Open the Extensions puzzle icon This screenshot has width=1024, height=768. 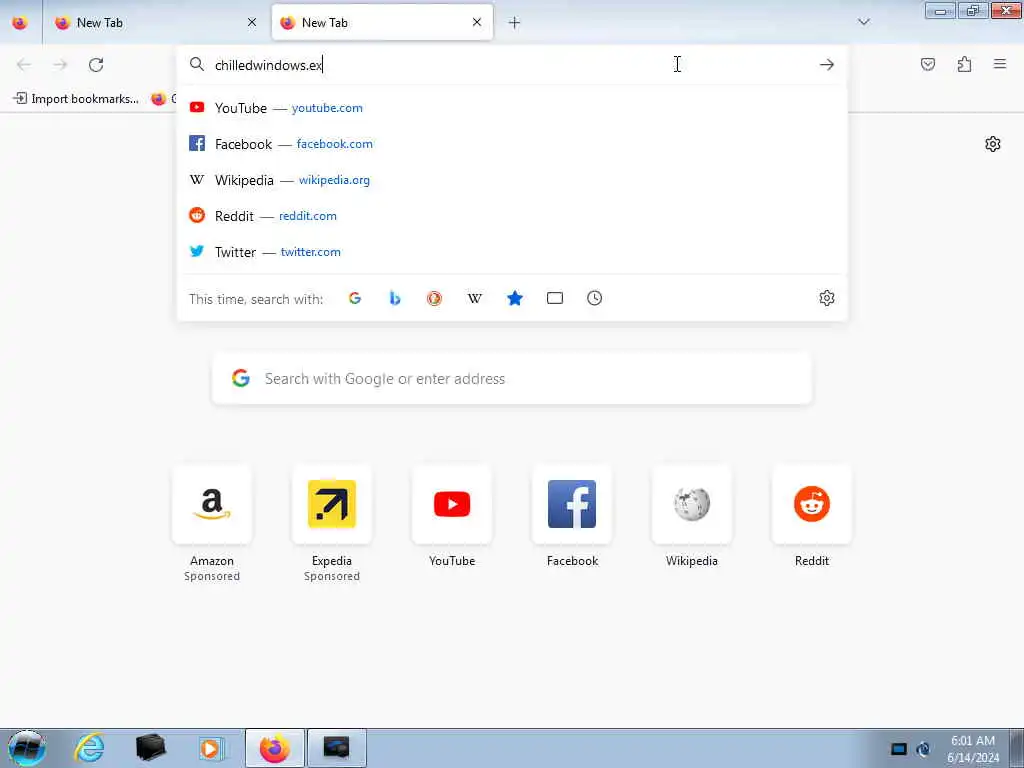[x=964, y=64]
